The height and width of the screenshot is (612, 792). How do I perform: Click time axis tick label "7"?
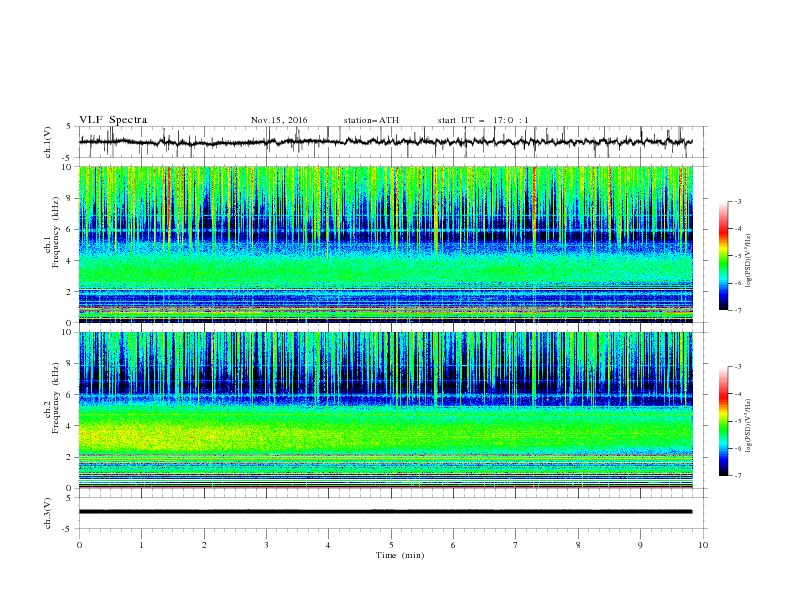coord(516,545)
